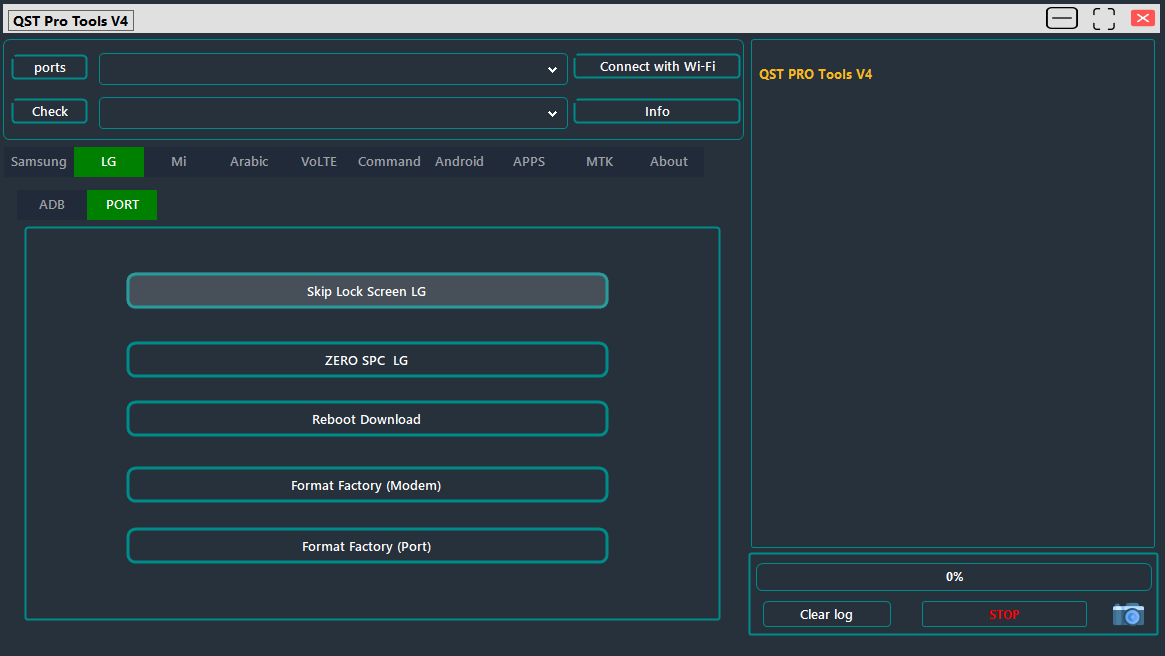Select the APPS tab

528,161
